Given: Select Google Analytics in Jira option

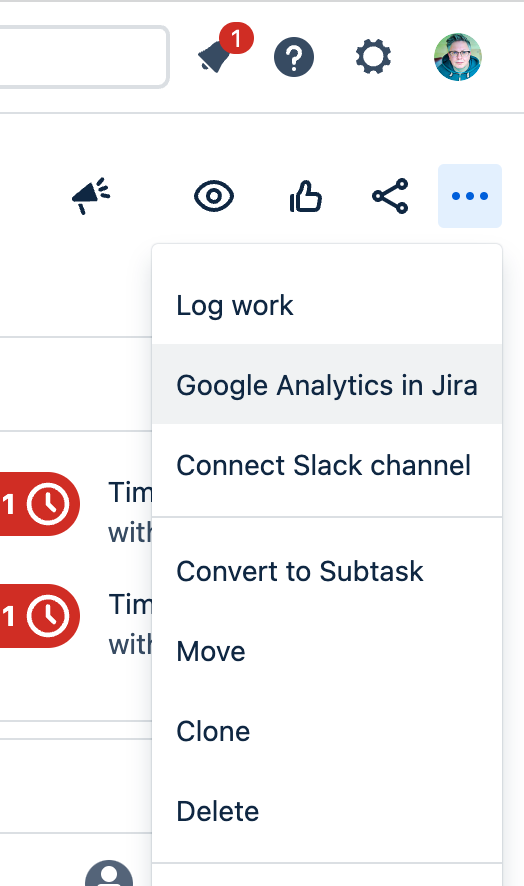Looking at the screenshot, I should [327, 385].
